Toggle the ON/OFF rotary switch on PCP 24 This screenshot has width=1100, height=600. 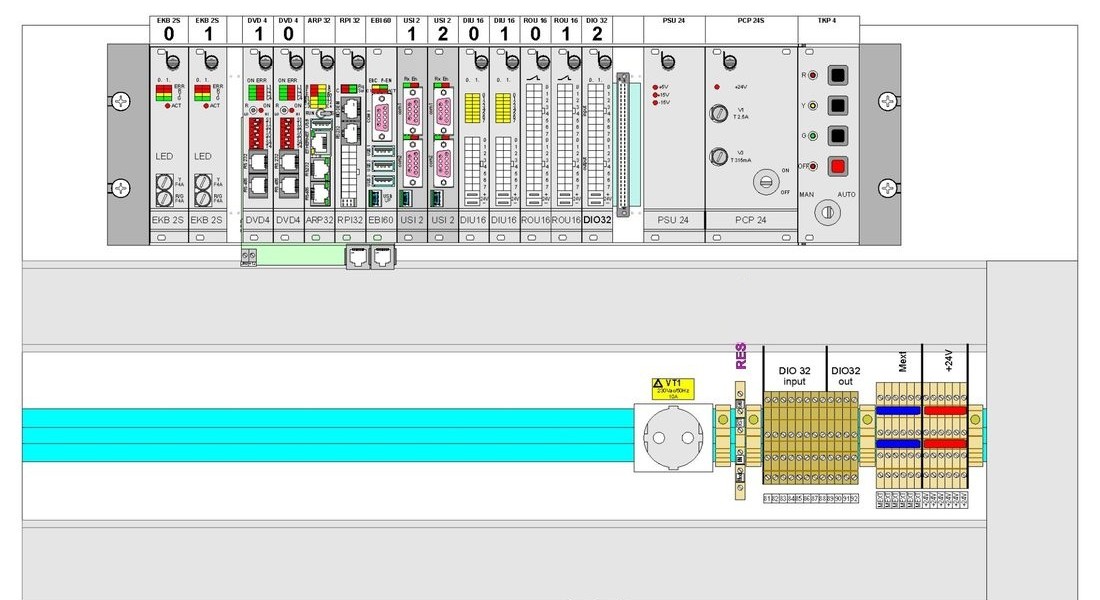(765, 182)
